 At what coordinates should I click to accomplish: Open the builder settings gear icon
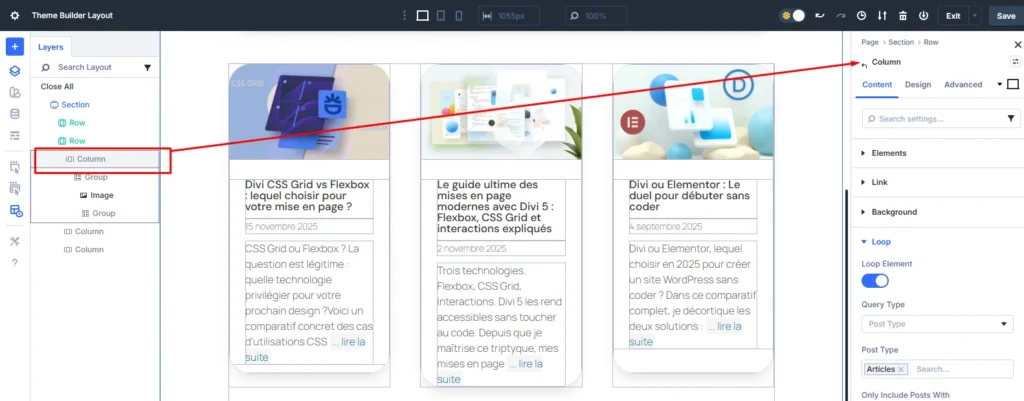pyautogui.click(x=15, y=15)
